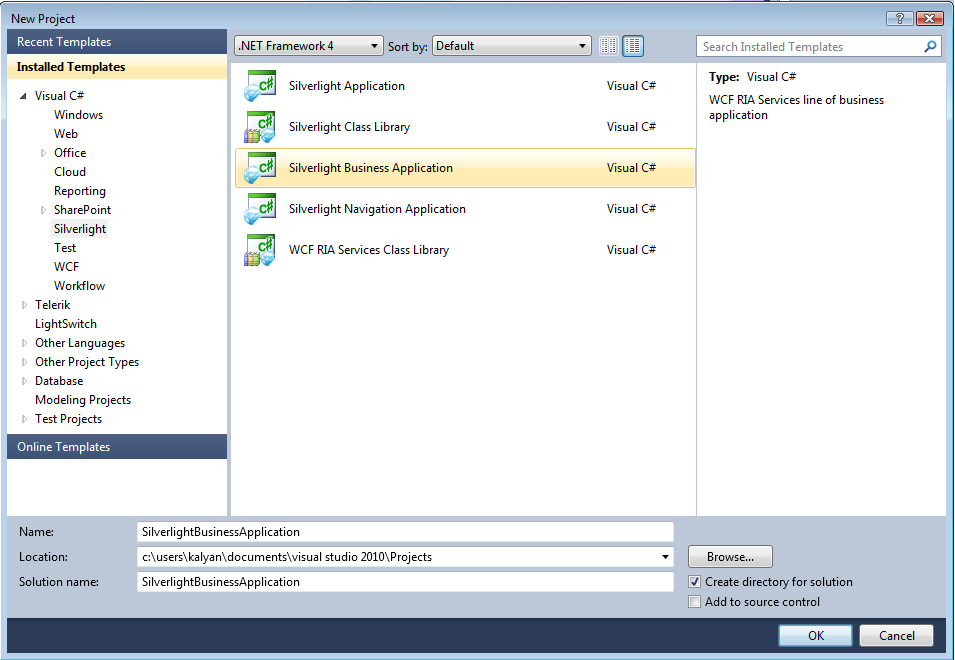Select the Modeling Projects tree item
This screenshot has width=955, height=660.
click(x=83, y=400)
